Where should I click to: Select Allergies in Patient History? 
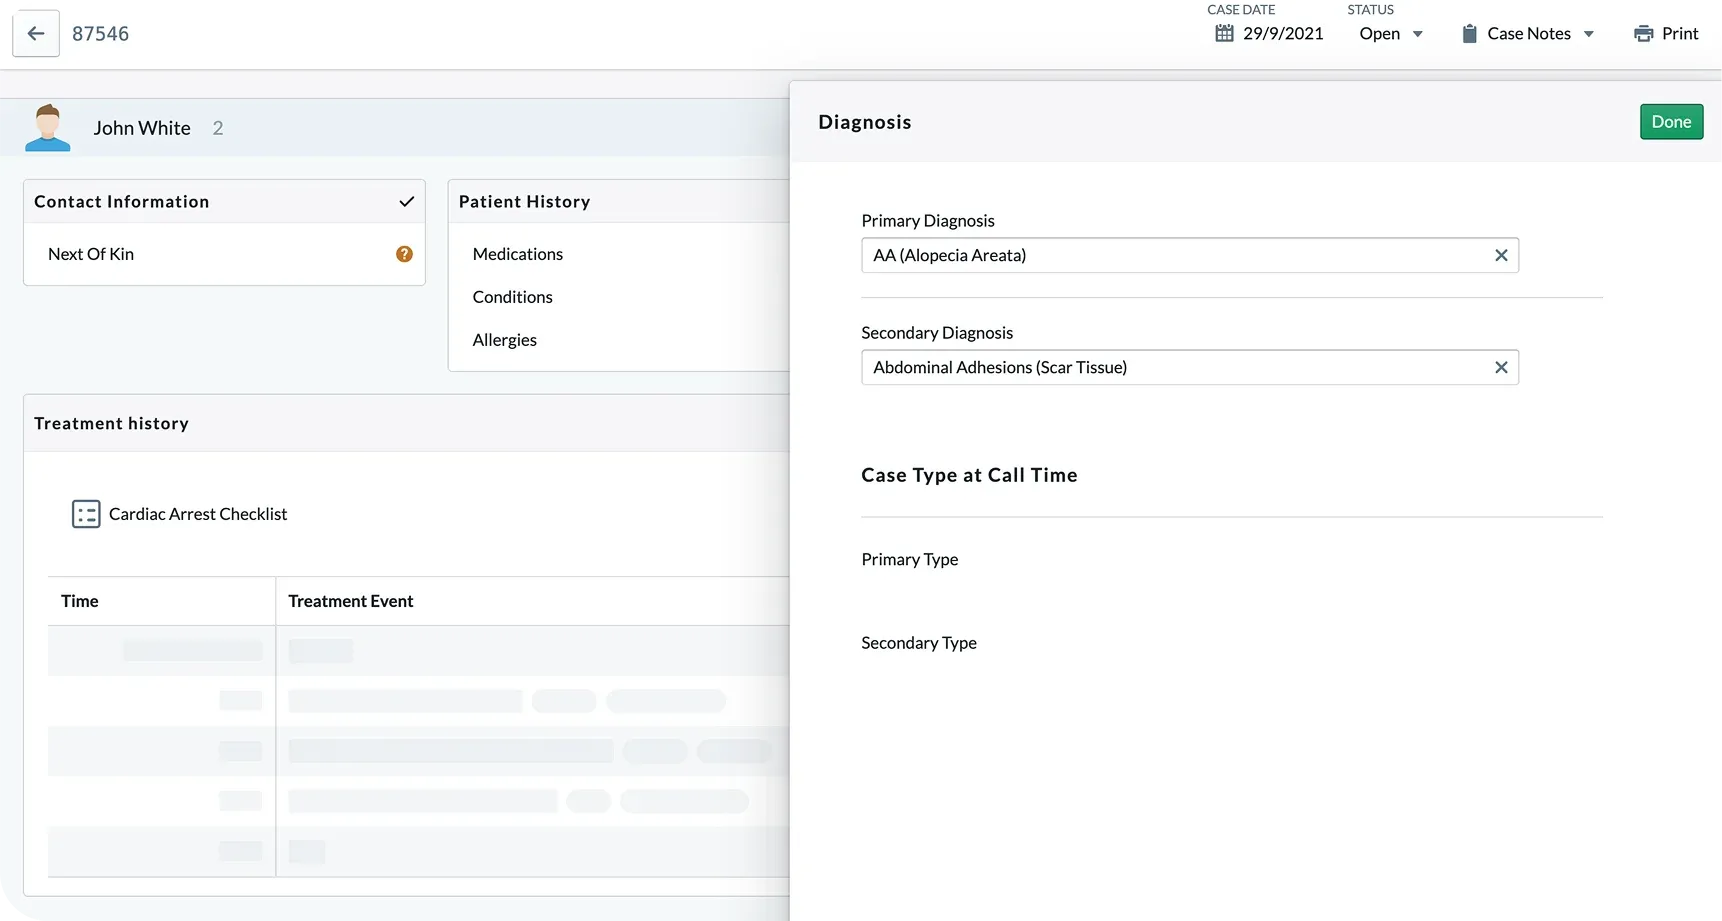[x=504, y=340]
